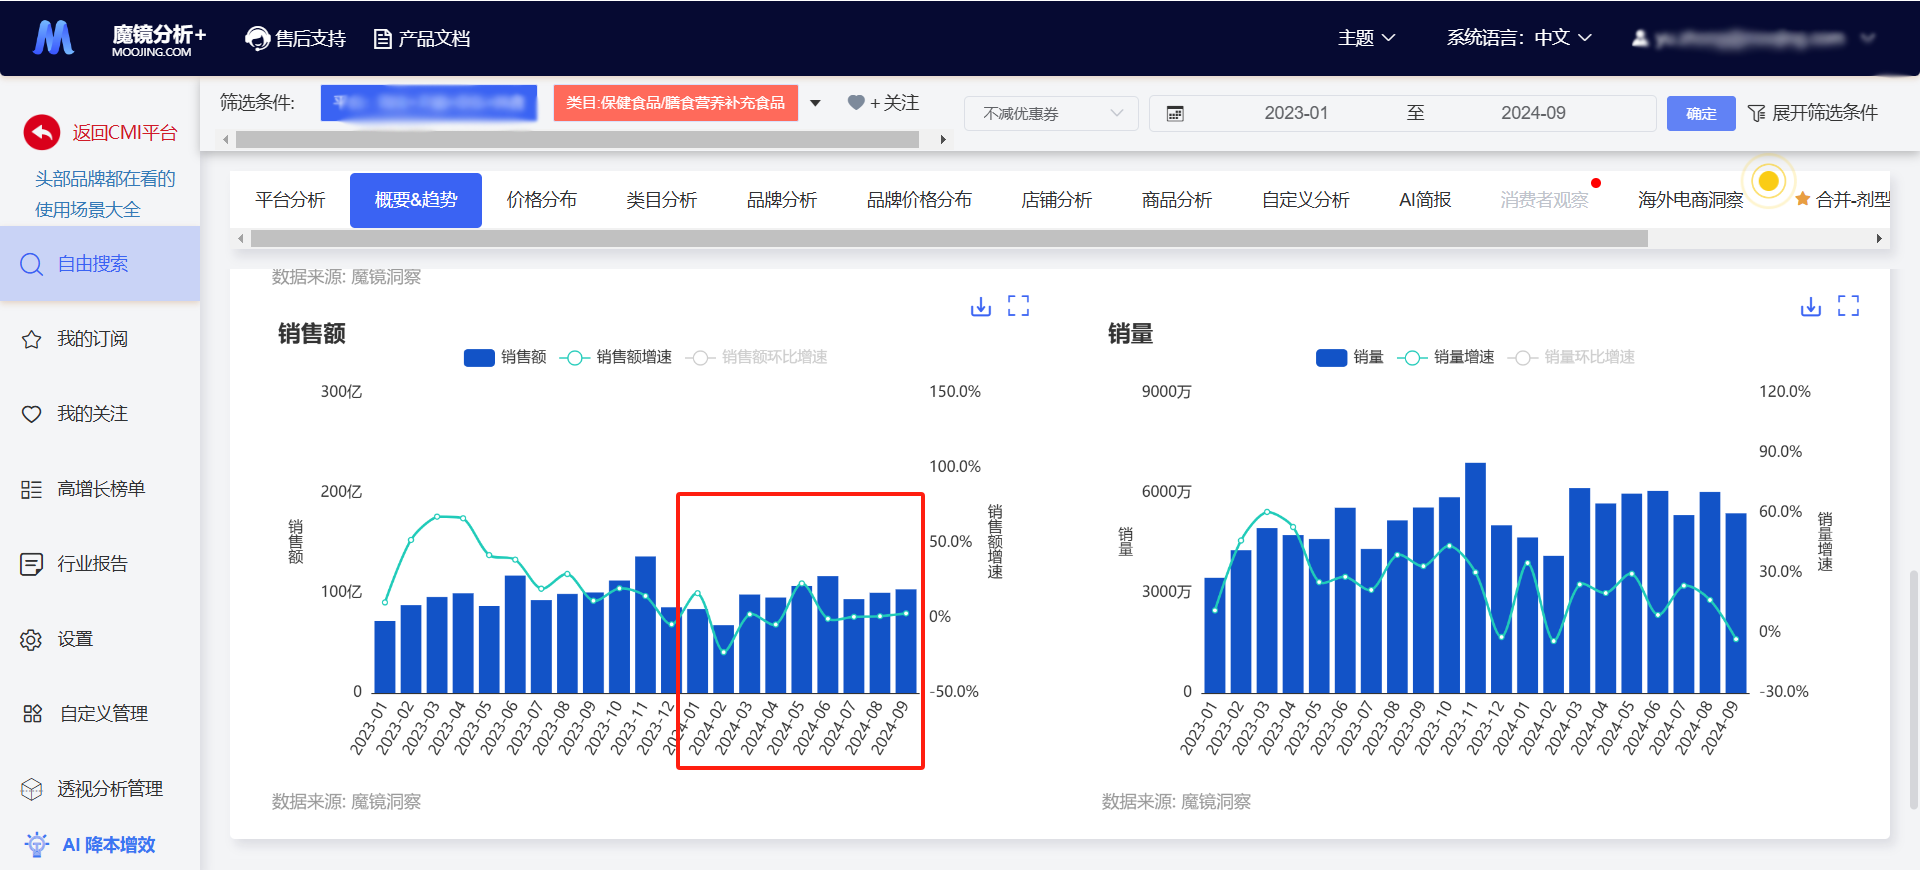Click the end date field 2024-09

(x=1533, y=113)
